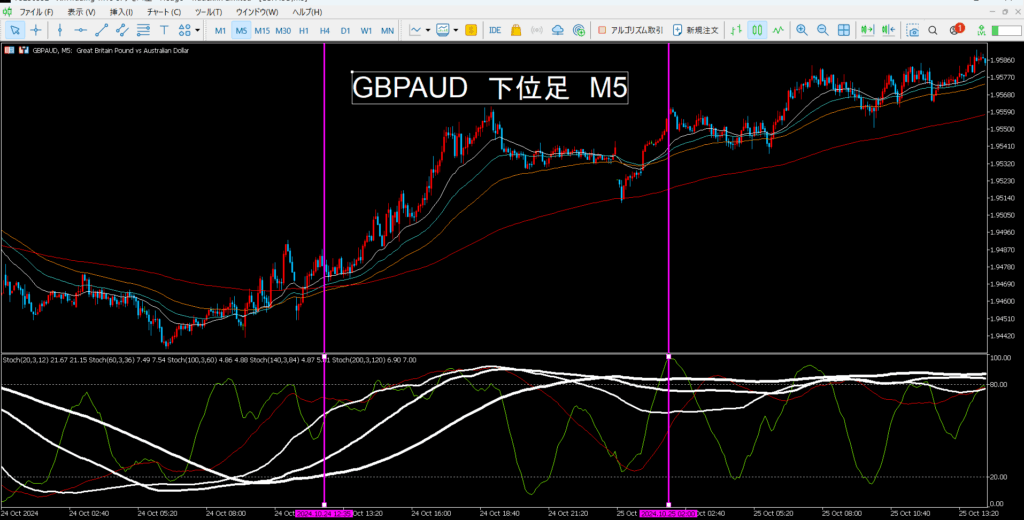Click the tile windows grid icon

coord(843,30)
